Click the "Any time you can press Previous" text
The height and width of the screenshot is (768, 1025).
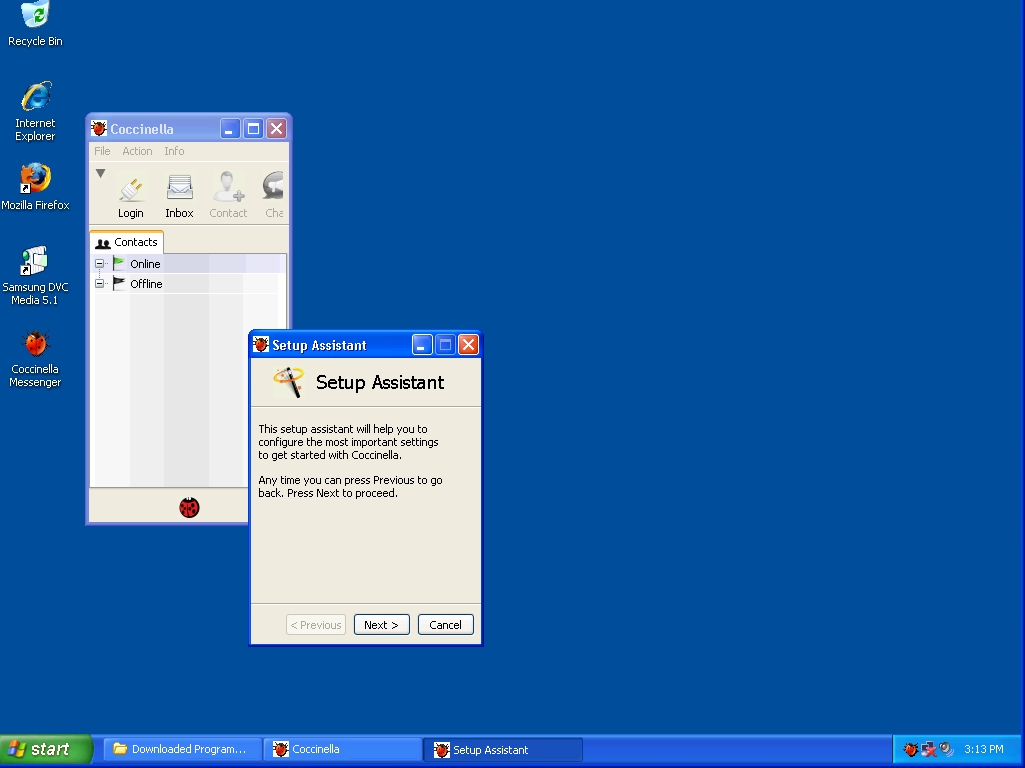coord(350,486)
